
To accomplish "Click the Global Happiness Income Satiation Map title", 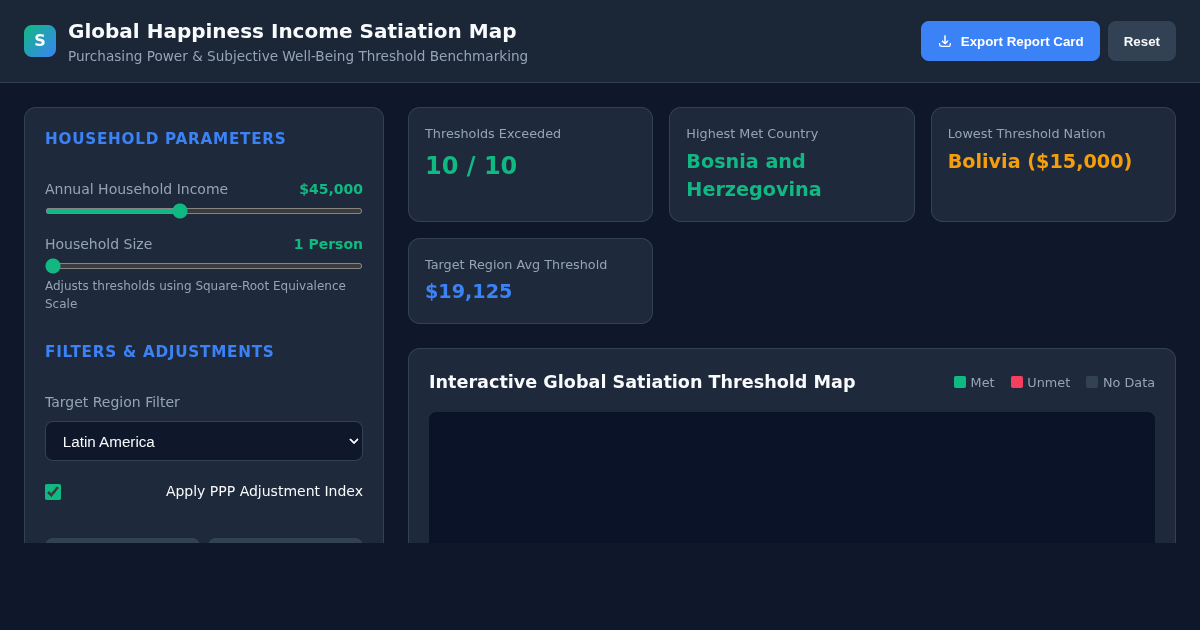I will (292, 31).
